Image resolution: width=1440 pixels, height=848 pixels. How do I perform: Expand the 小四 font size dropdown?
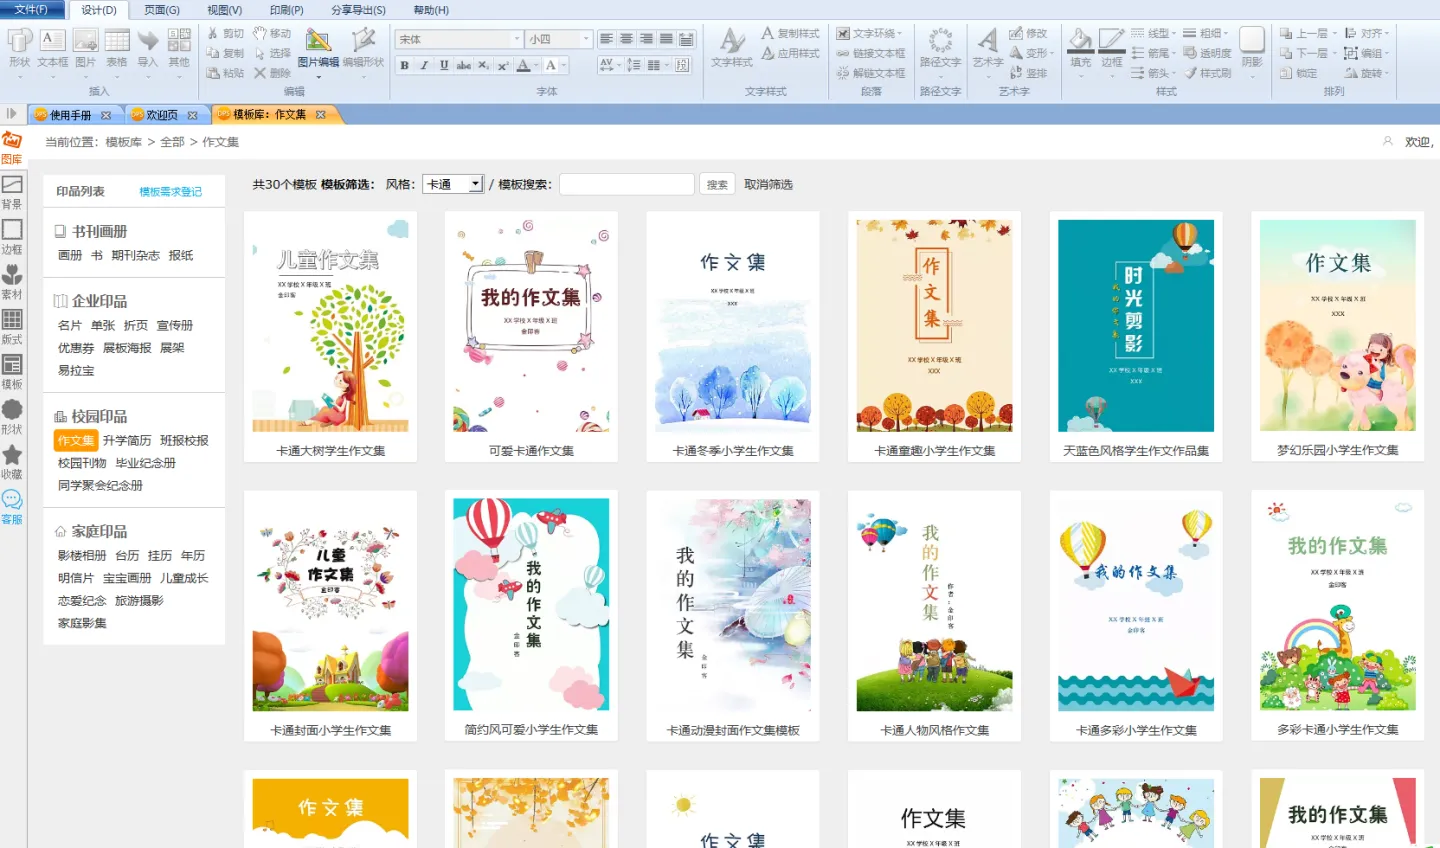click(x=586, y=39)
